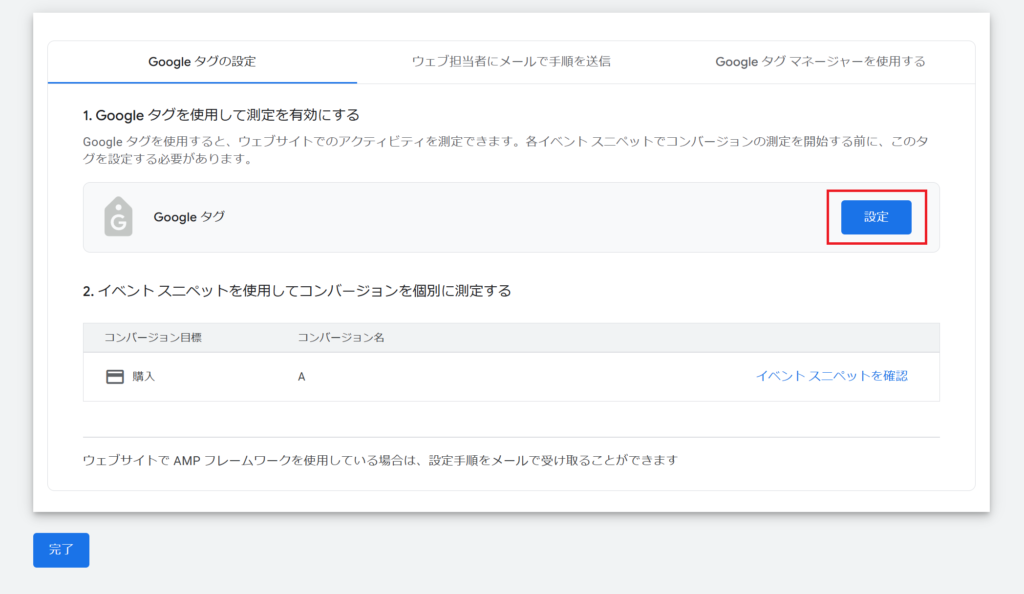The height and width of the screenshot is (594, 1024).
Task: Click conversion name A in the table
Action: click(x=301, y=377)
